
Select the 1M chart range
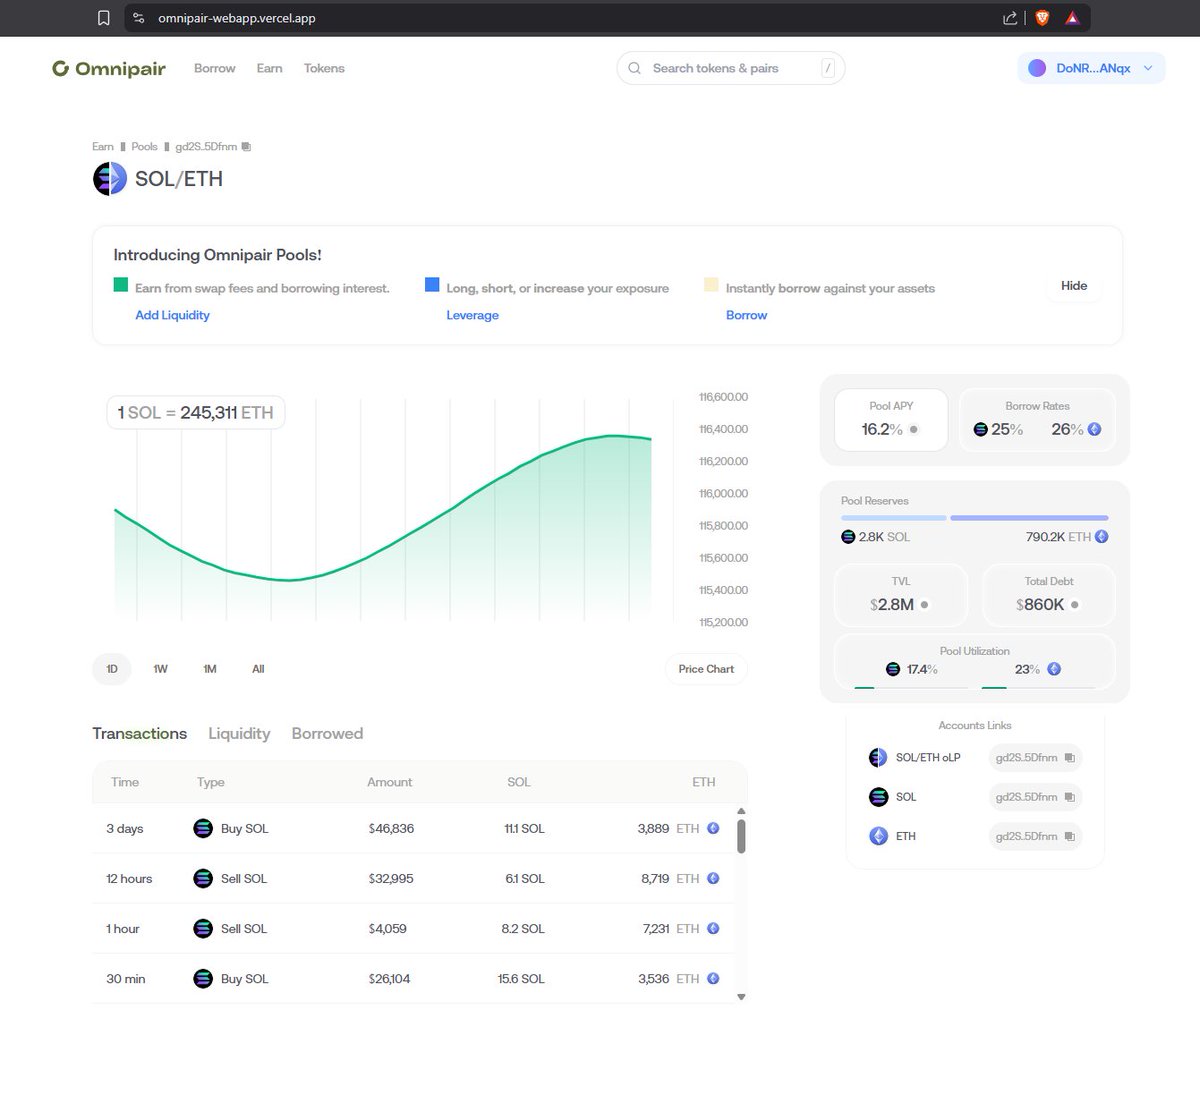click(210, 669)
